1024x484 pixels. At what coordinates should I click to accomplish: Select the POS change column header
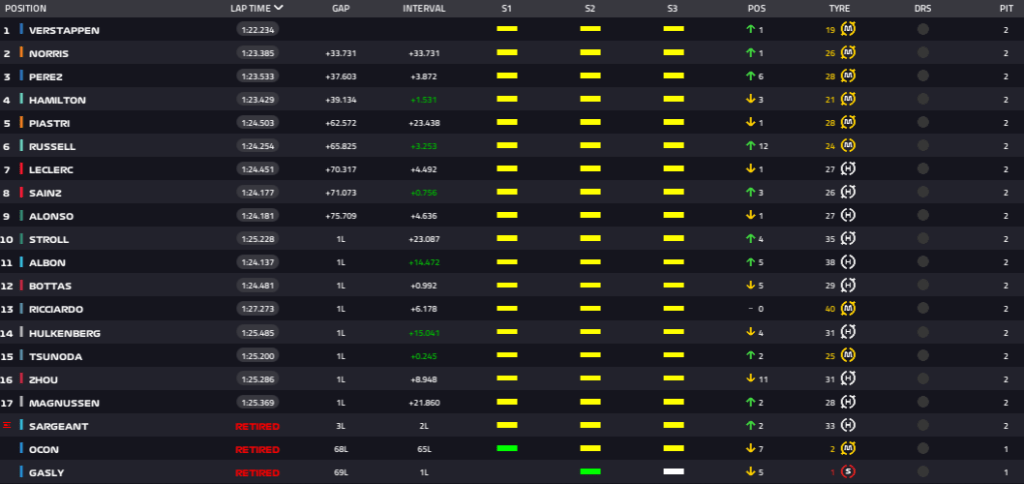click(x=756, y=8)
